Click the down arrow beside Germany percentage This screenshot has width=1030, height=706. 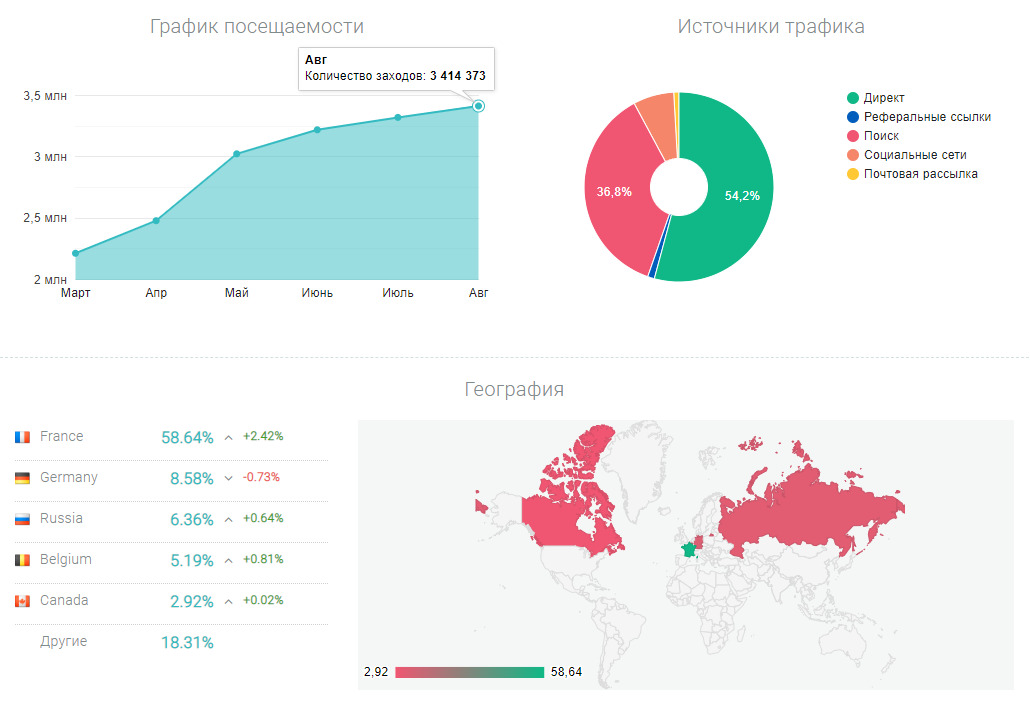pos(229,478)
